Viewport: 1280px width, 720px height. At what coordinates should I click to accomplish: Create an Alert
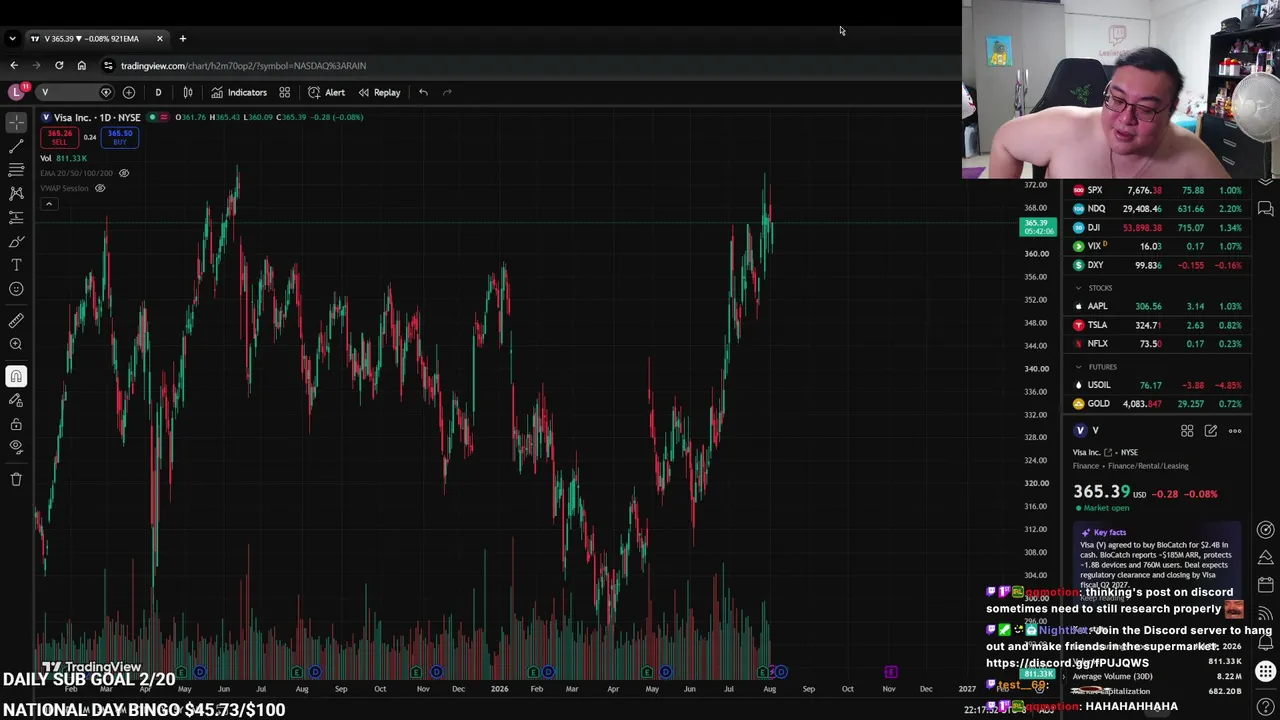click(x=327, y=92)
